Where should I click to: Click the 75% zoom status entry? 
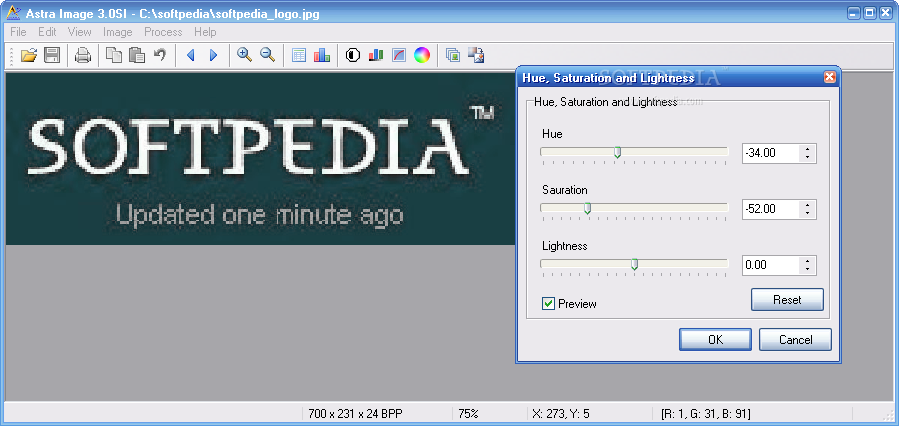tap(468, 413)
